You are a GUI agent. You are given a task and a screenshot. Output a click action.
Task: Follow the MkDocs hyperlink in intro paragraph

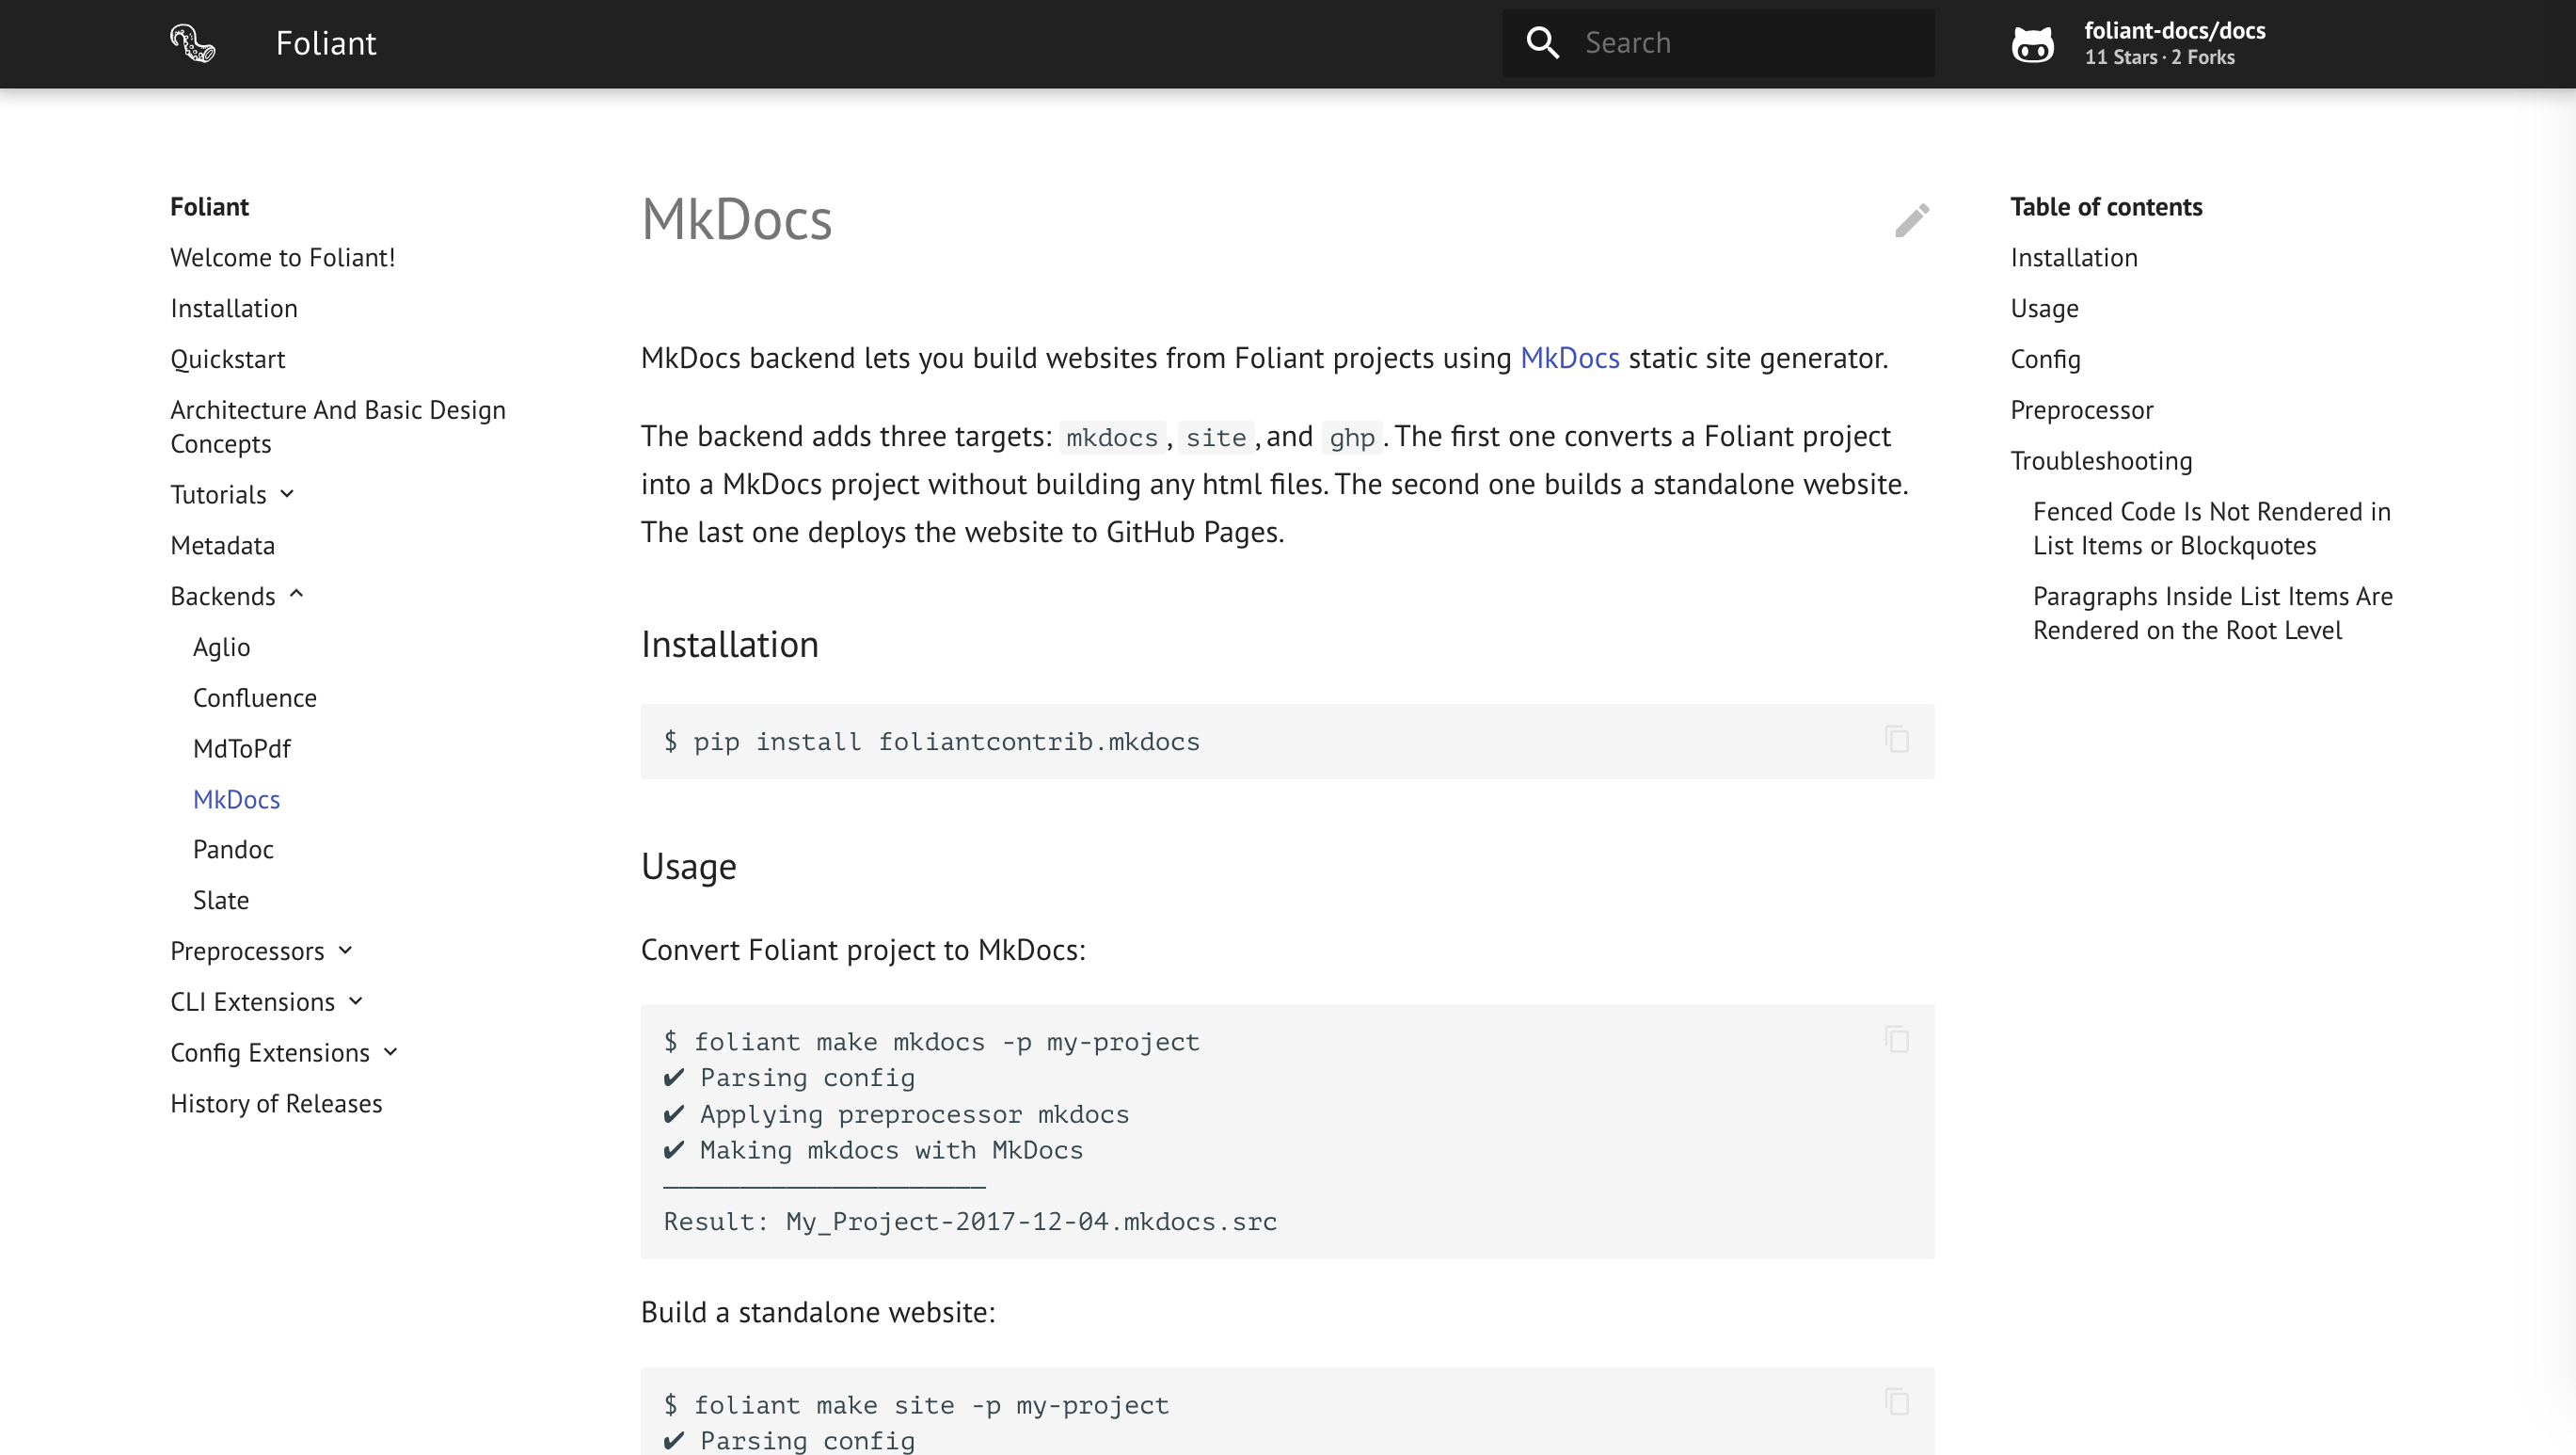[1569, 357]
